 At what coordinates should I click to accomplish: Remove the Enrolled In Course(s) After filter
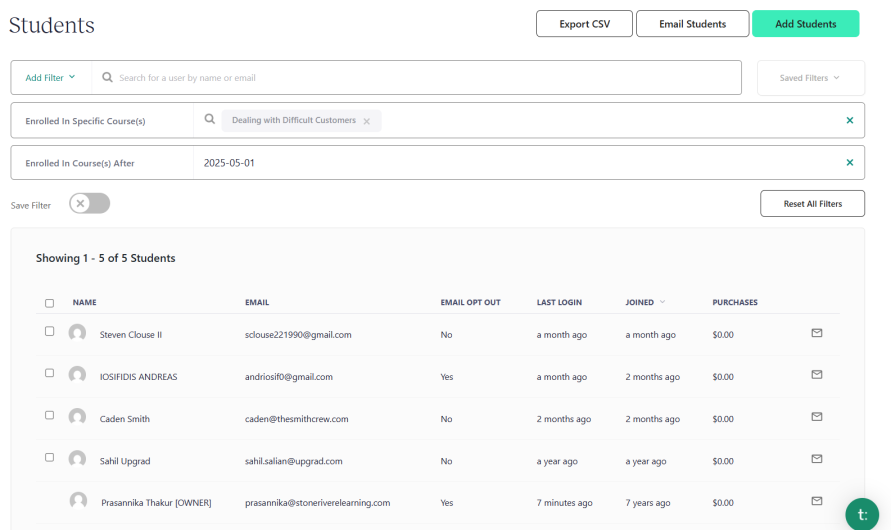pos(850,162)
